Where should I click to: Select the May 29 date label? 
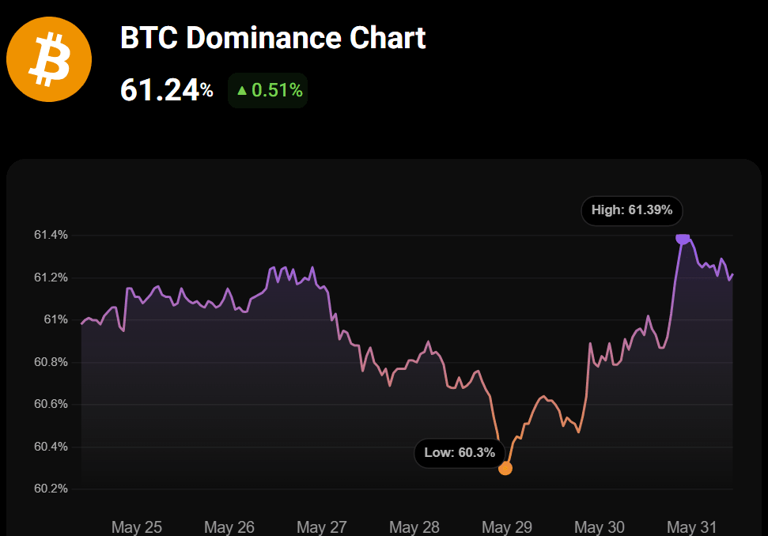(507, 526)
